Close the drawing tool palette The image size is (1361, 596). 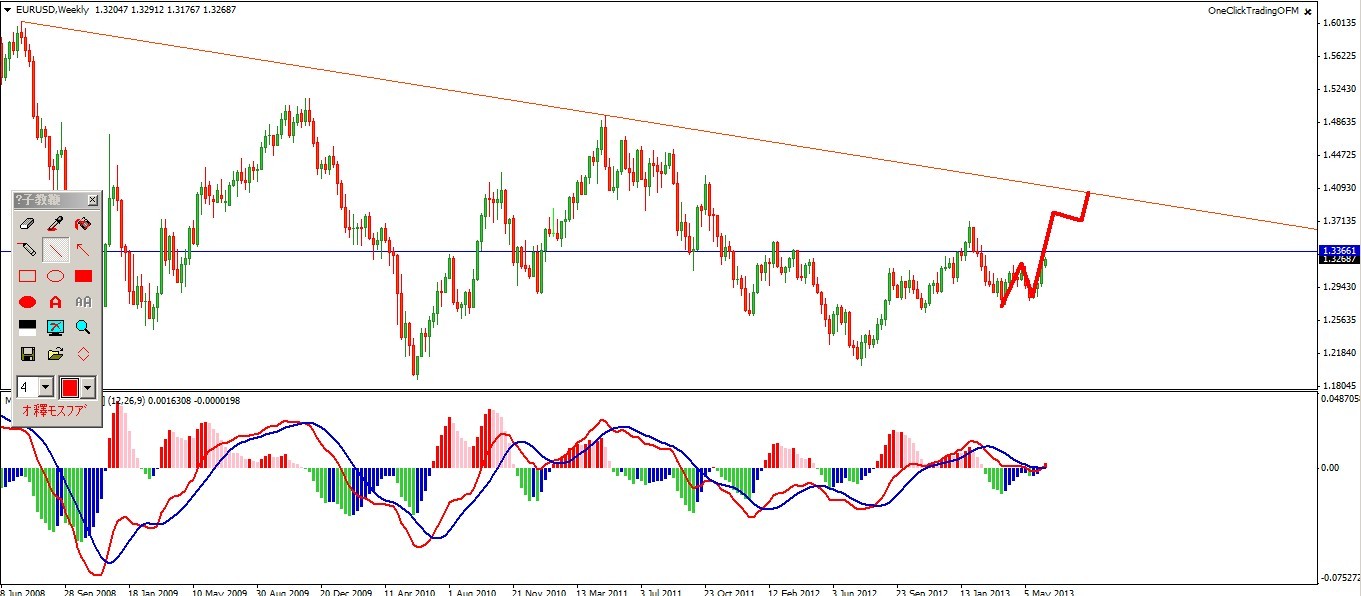point(93,200)
